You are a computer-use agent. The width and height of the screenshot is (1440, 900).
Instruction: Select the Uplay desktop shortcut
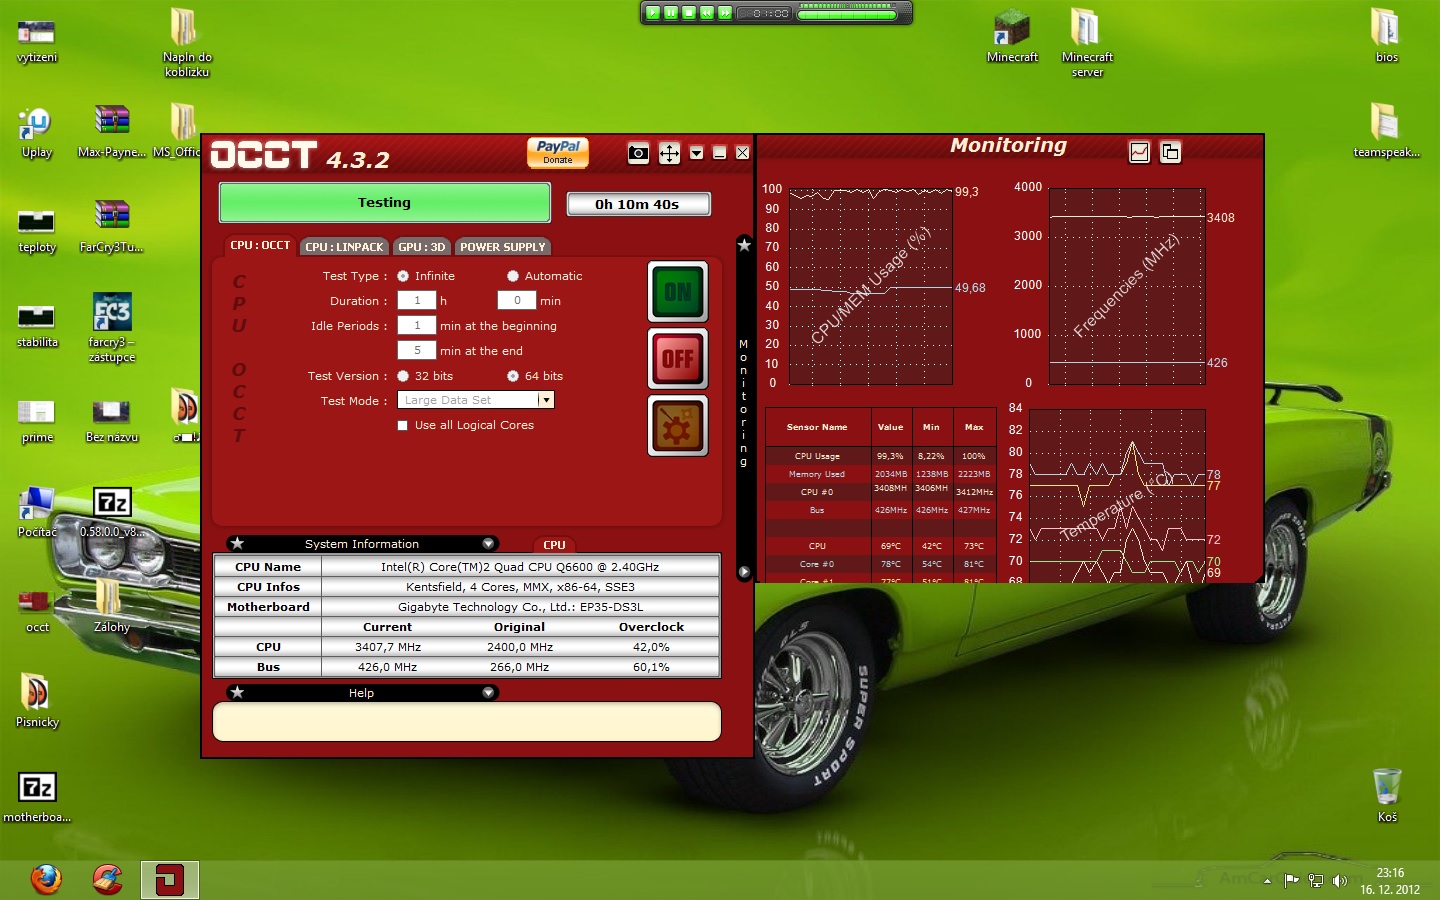pyautogui.click(x=37, y=132)
